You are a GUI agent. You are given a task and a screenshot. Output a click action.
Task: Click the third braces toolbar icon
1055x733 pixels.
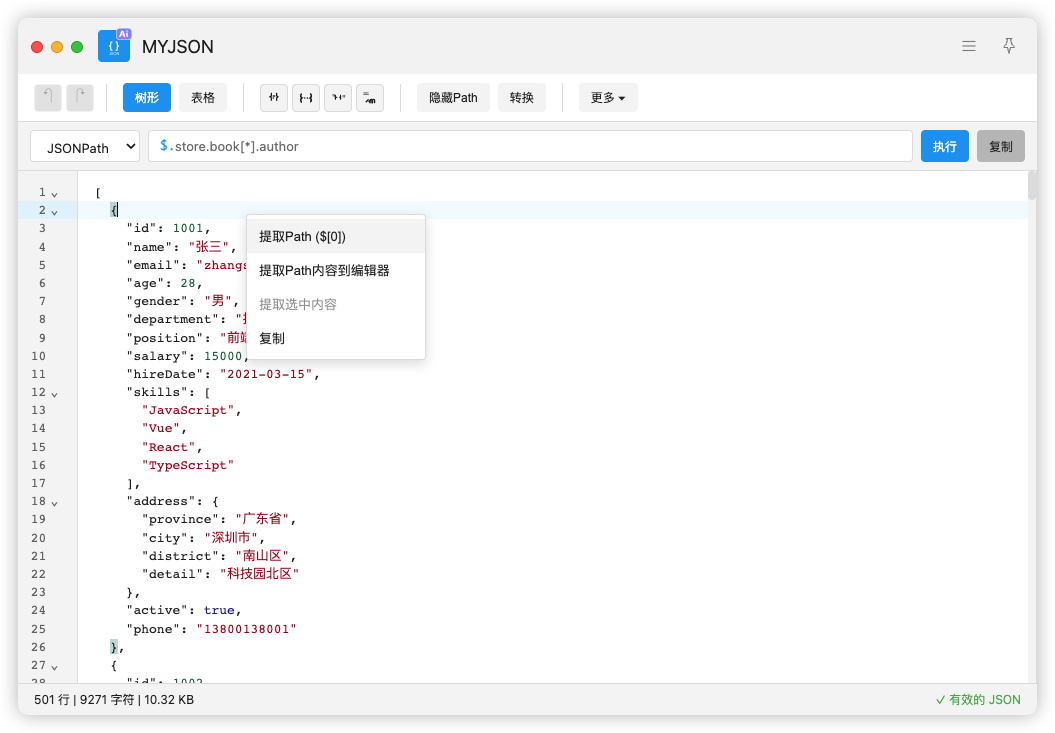338,97
